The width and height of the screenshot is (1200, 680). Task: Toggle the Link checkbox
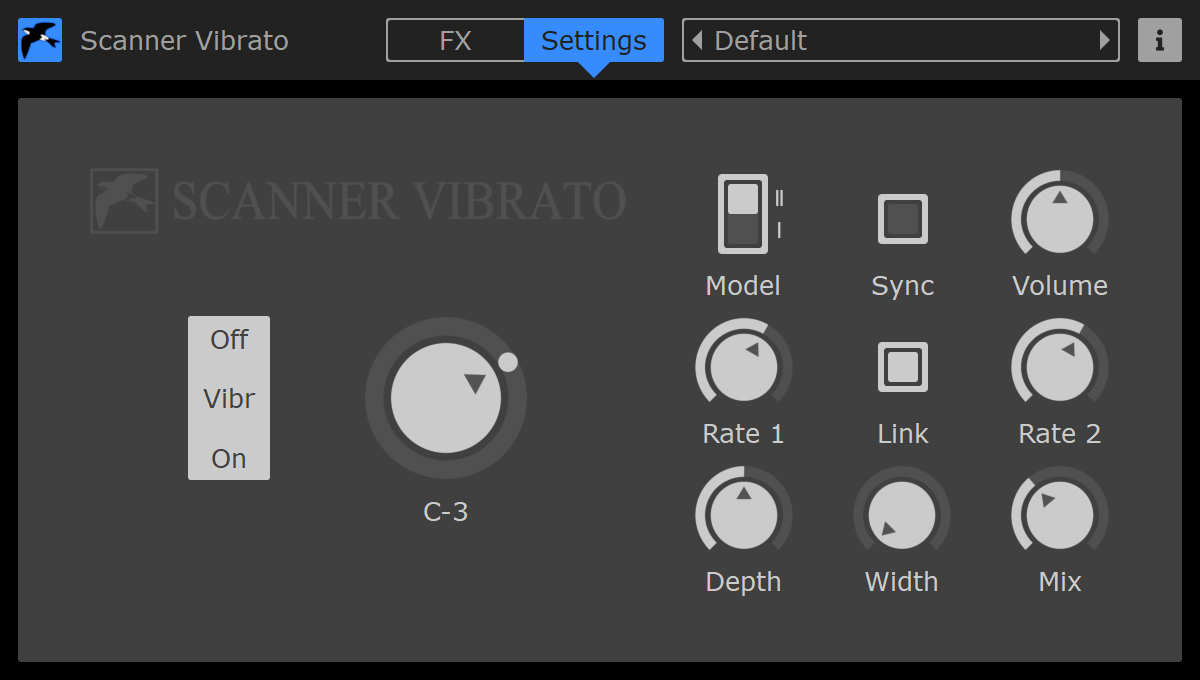903,367
